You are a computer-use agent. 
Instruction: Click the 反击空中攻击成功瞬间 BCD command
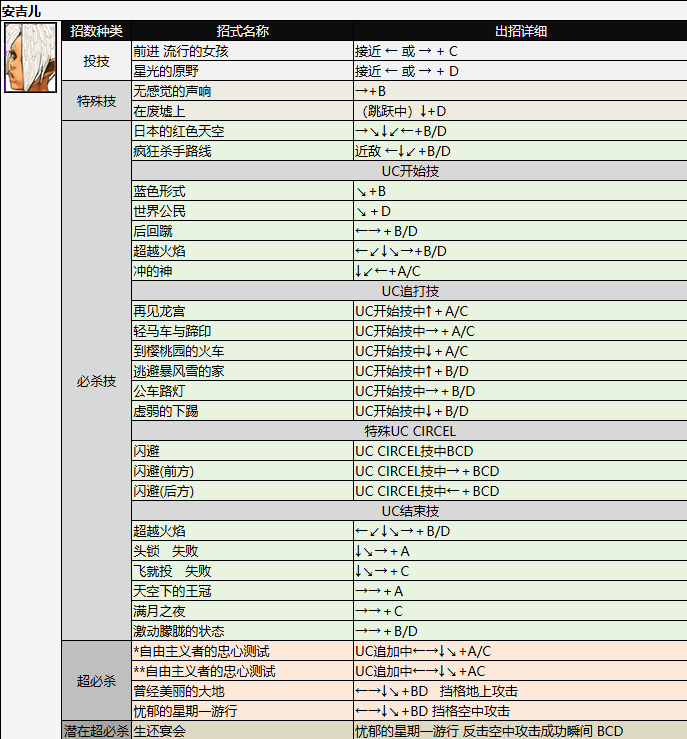pos(543,731)
